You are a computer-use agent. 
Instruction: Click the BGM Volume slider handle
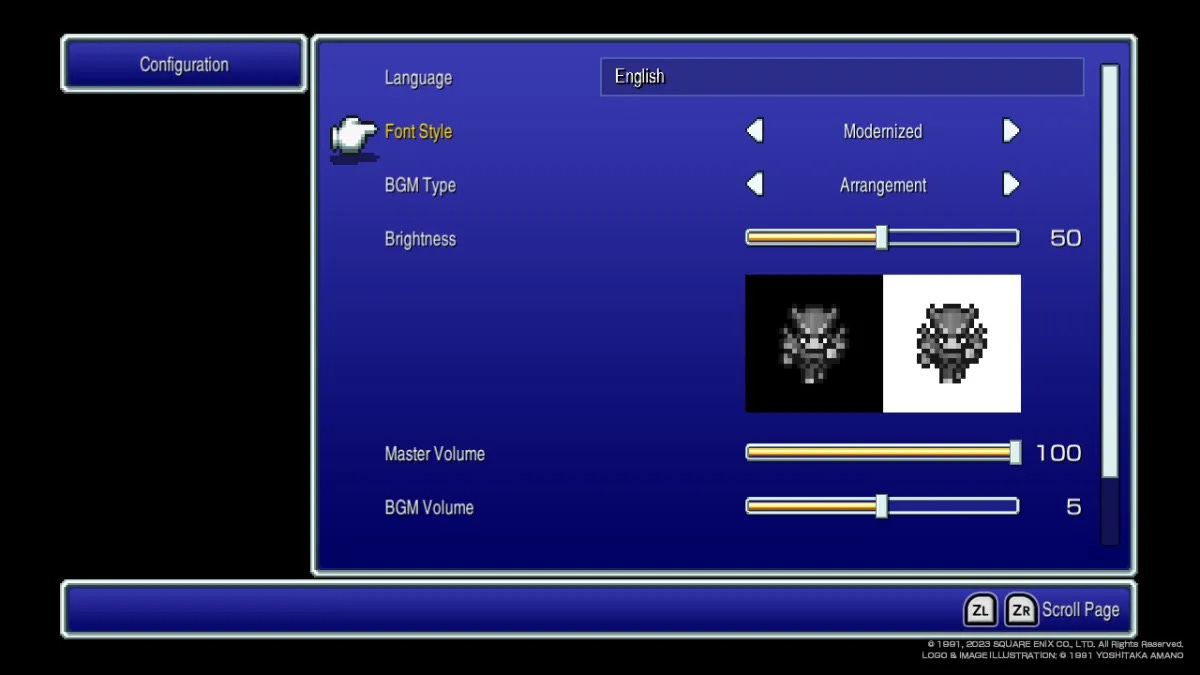(x=881, y=506)
